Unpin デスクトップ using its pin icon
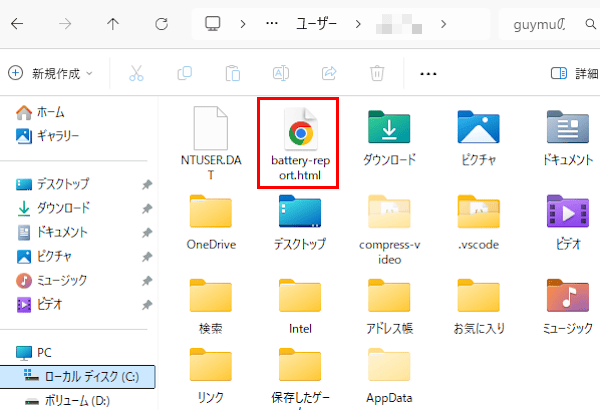The image size is (600, 410). click(147, 185)
